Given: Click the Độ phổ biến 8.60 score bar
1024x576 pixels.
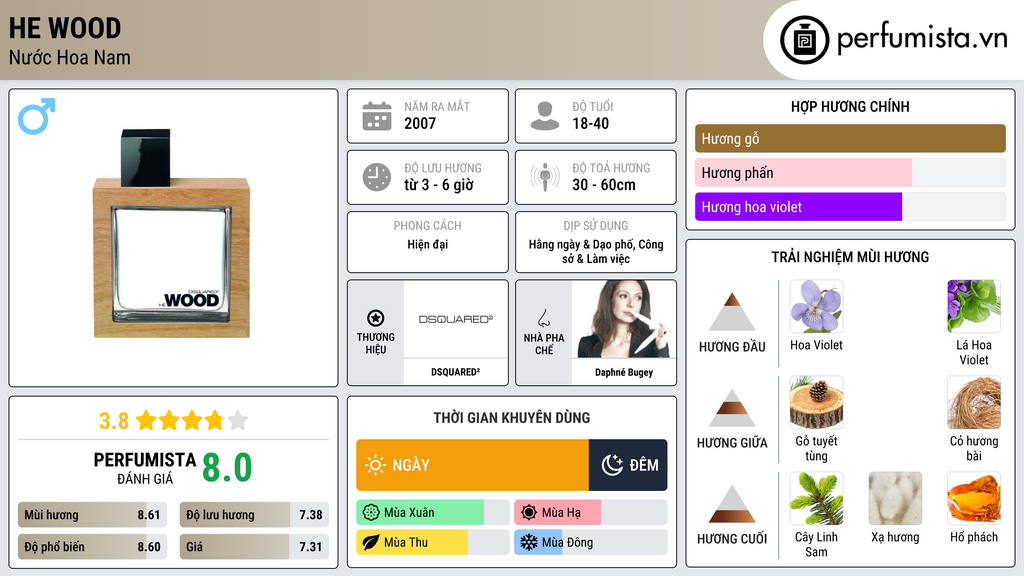Looking at the screenshot, I should tap(92, 547).
